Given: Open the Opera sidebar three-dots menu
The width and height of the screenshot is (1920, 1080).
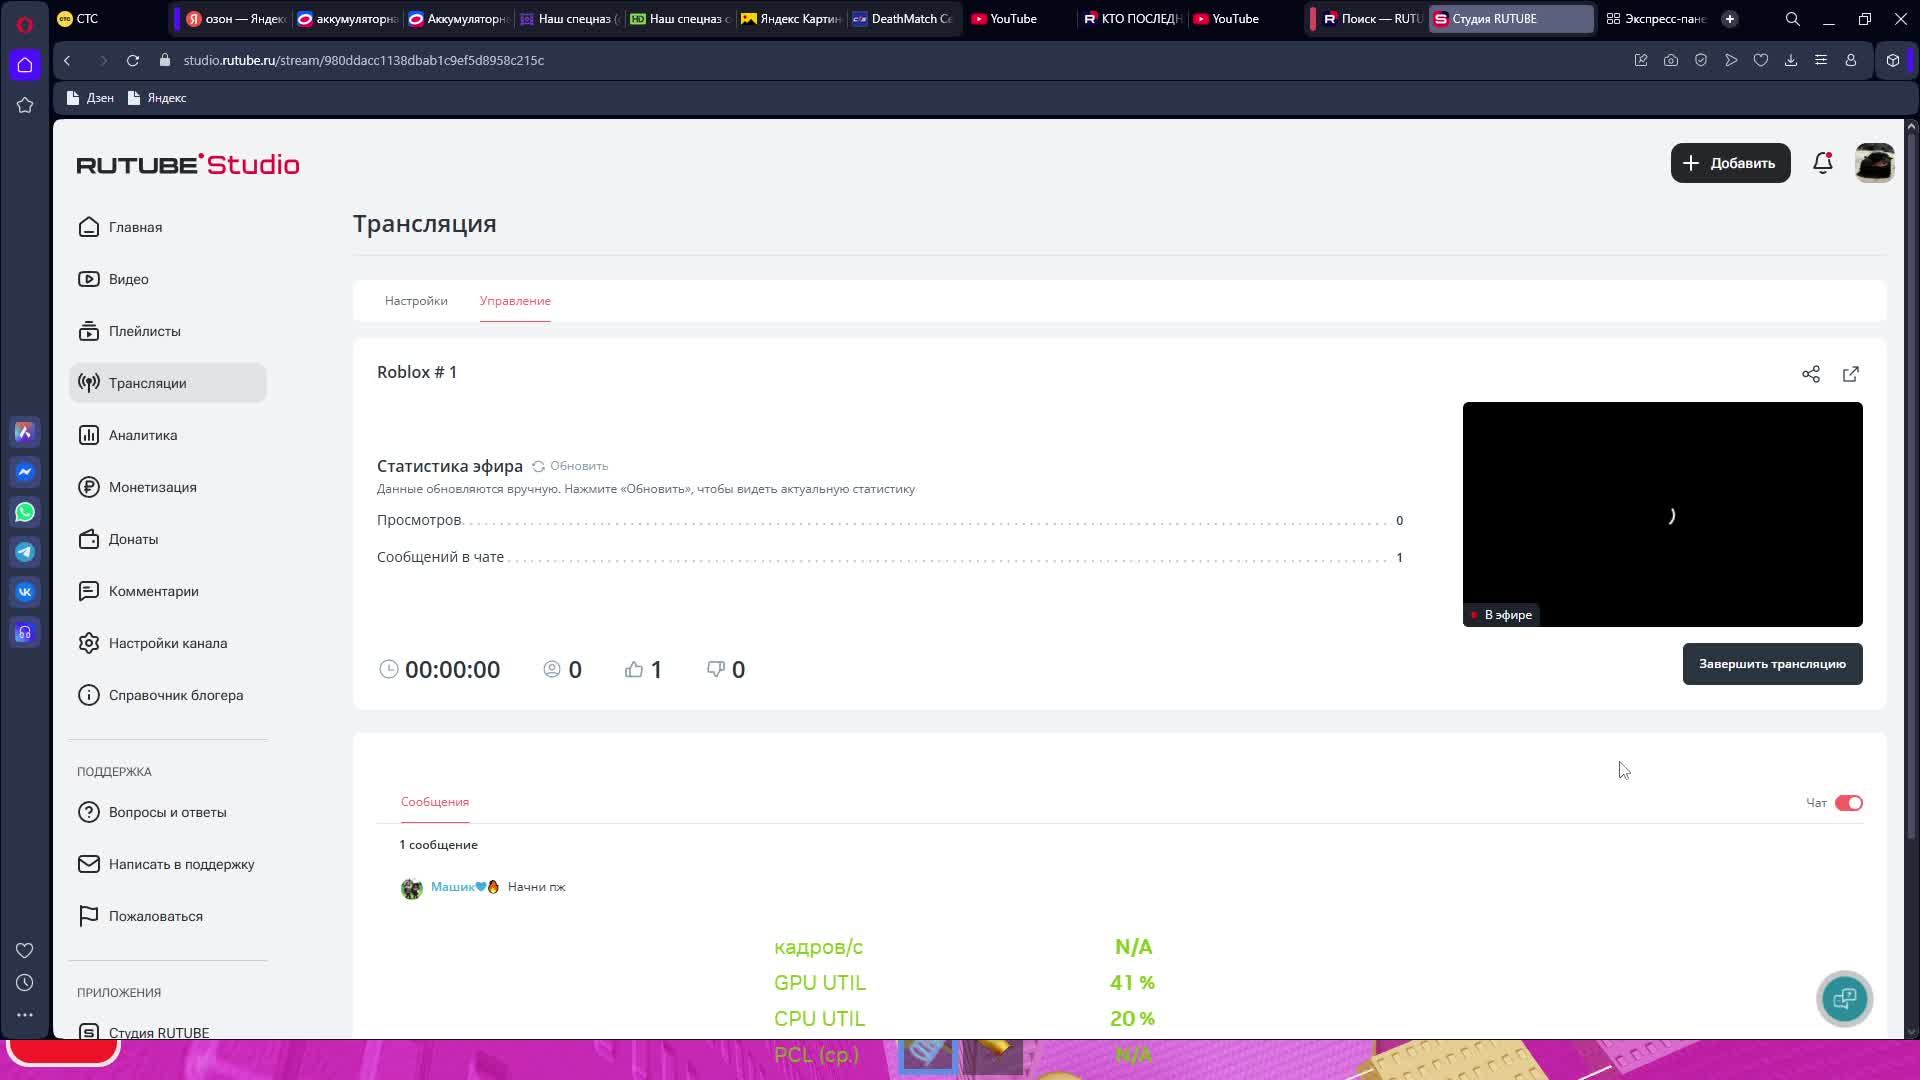Looking at the screenshot, I should (25, 1014).
